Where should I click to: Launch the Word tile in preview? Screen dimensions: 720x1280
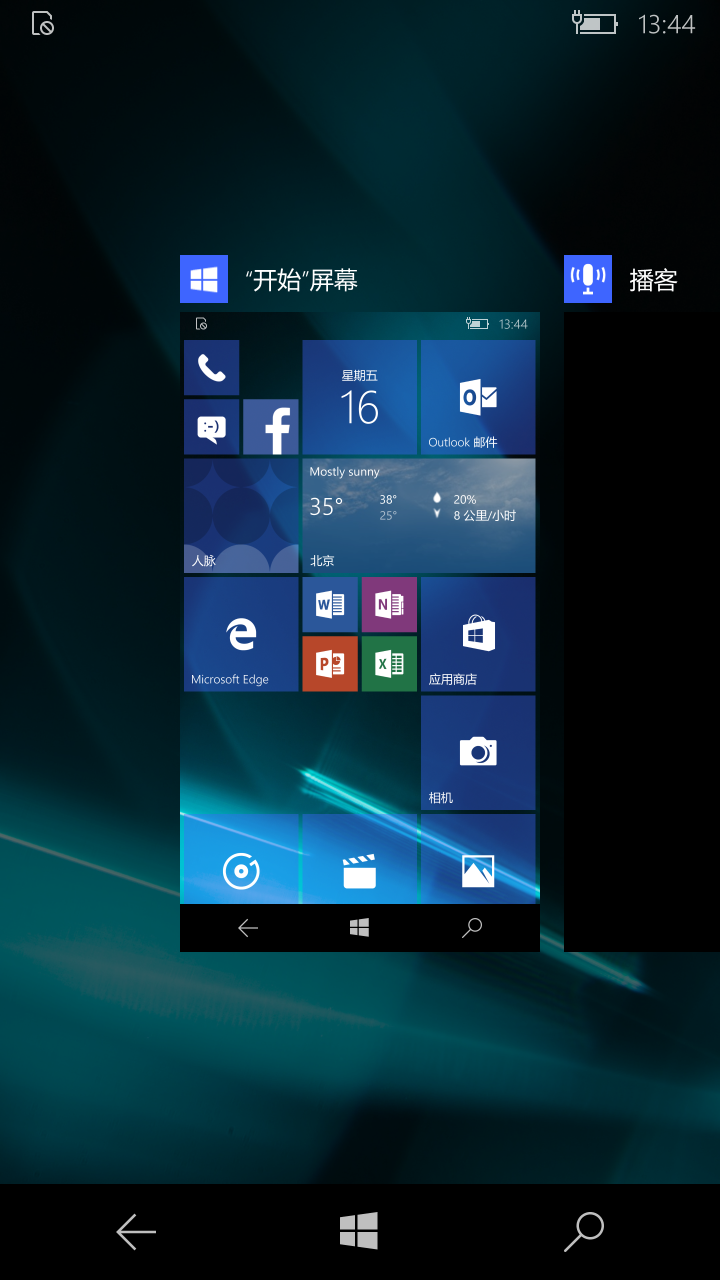pos(330,604)
